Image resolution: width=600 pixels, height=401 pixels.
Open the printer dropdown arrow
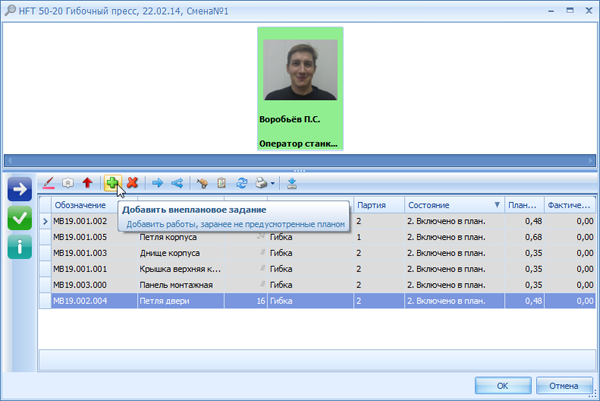pos(272,183)
